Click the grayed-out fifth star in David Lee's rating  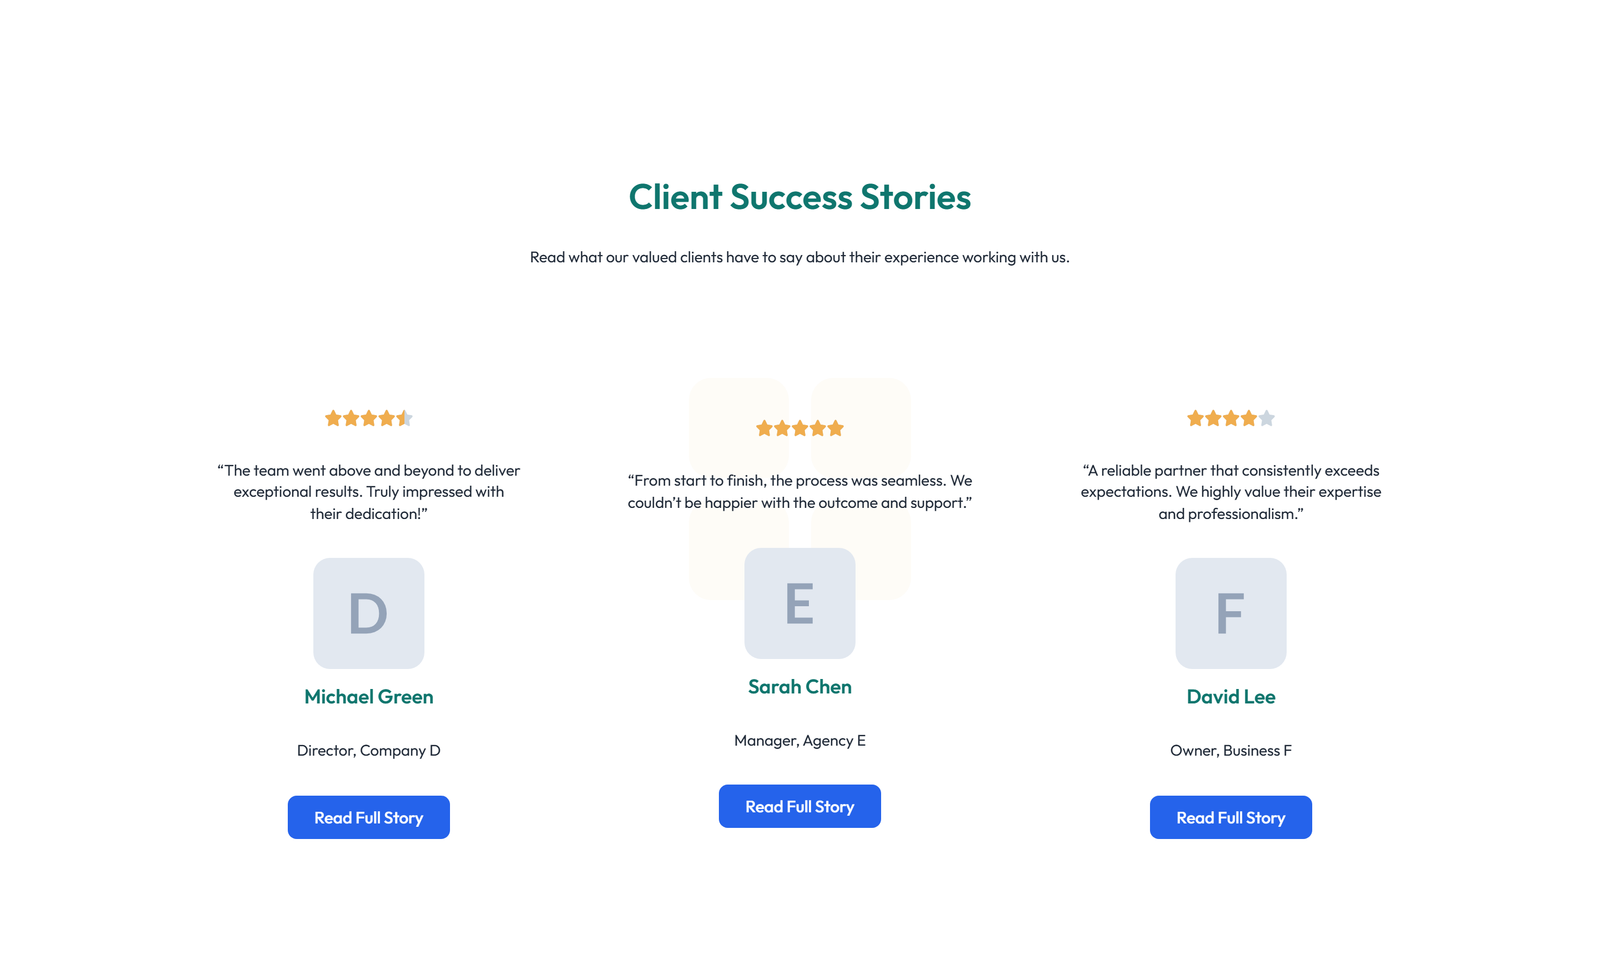tap(1267, 418)
